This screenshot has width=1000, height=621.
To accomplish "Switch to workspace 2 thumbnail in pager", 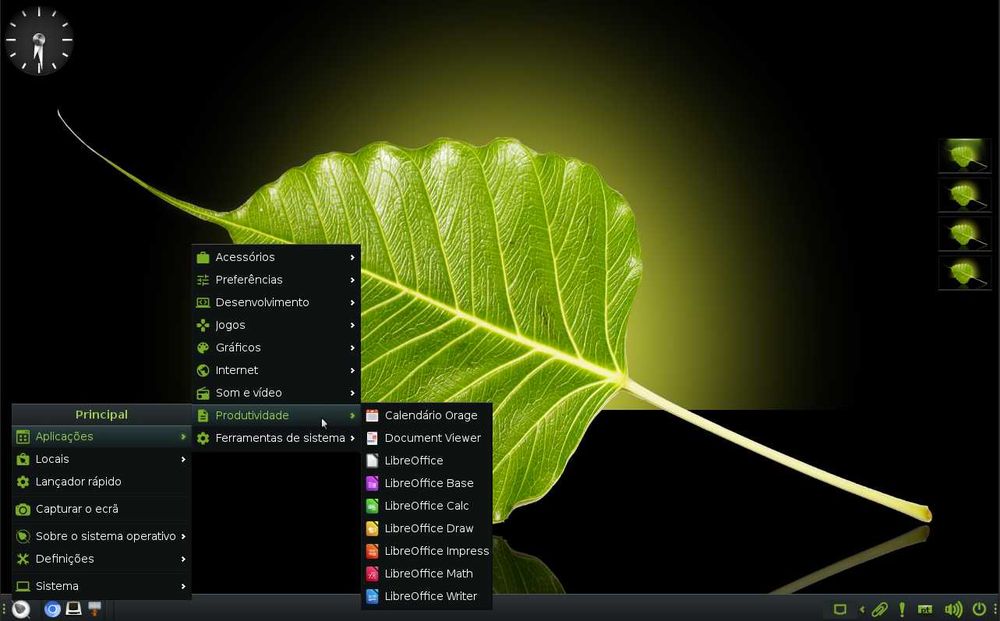I will tap(965, 194).
